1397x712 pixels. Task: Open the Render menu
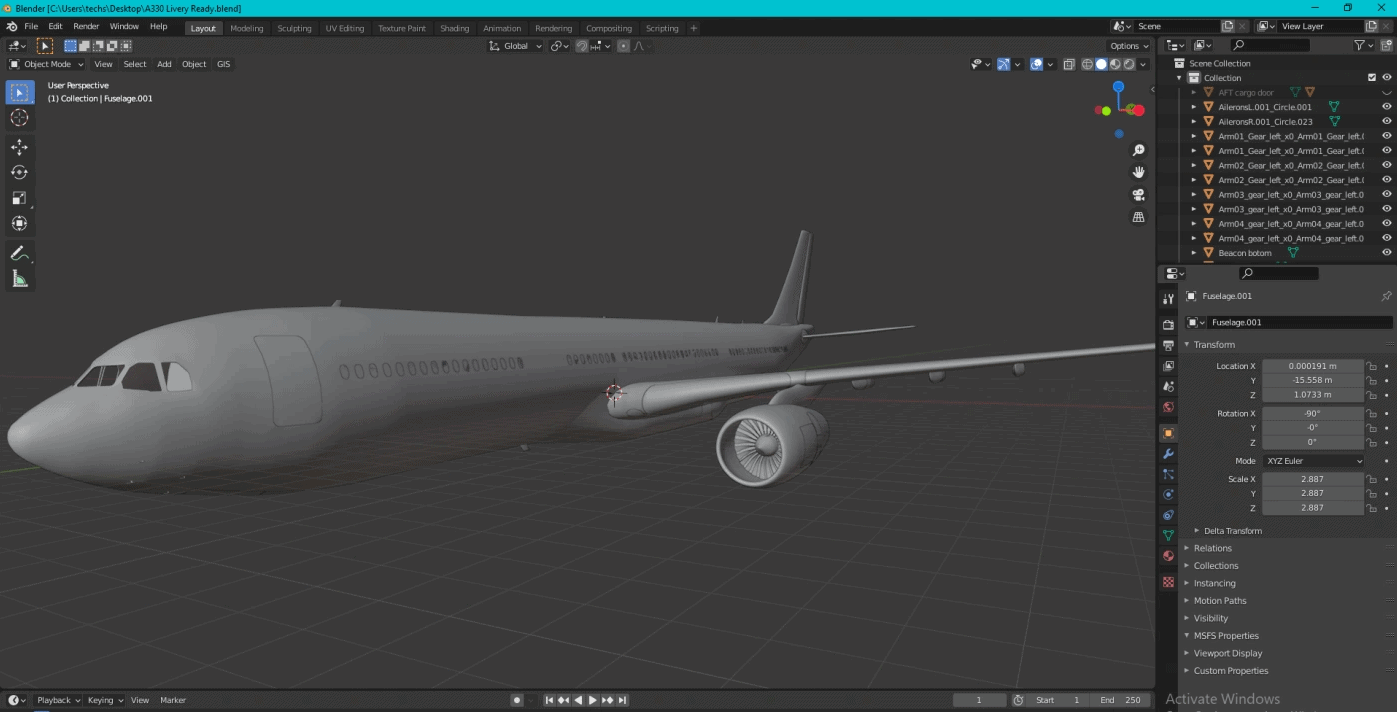86,26
